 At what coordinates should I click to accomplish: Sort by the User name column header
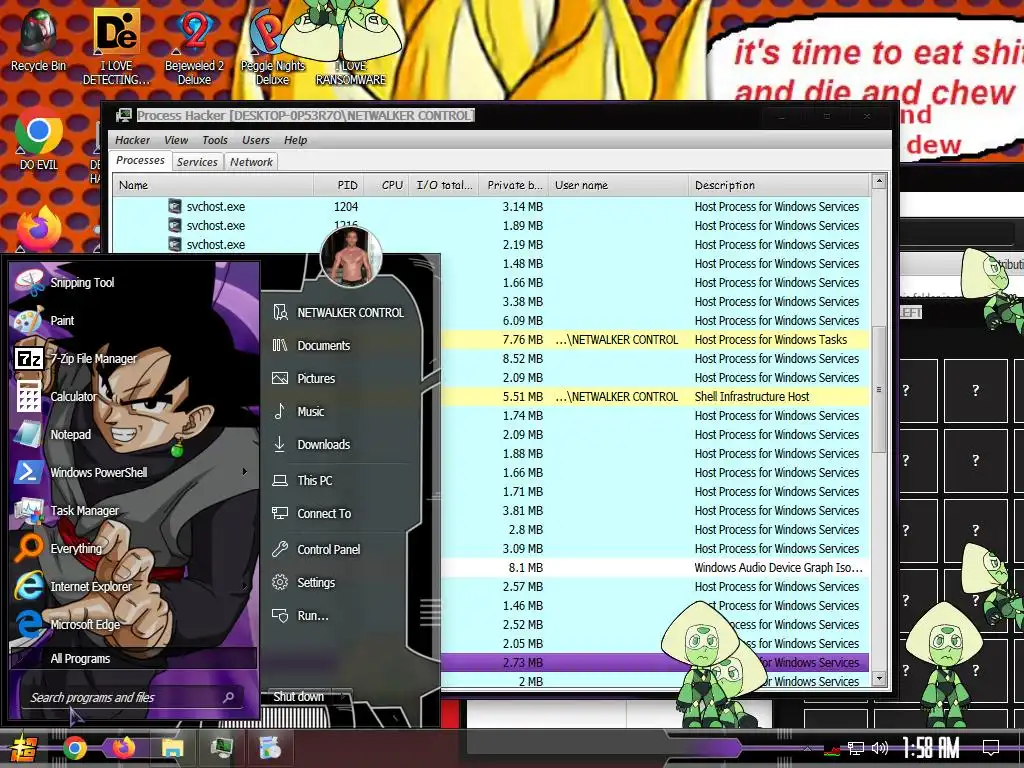pyautogui.click(x=618, y=185)
